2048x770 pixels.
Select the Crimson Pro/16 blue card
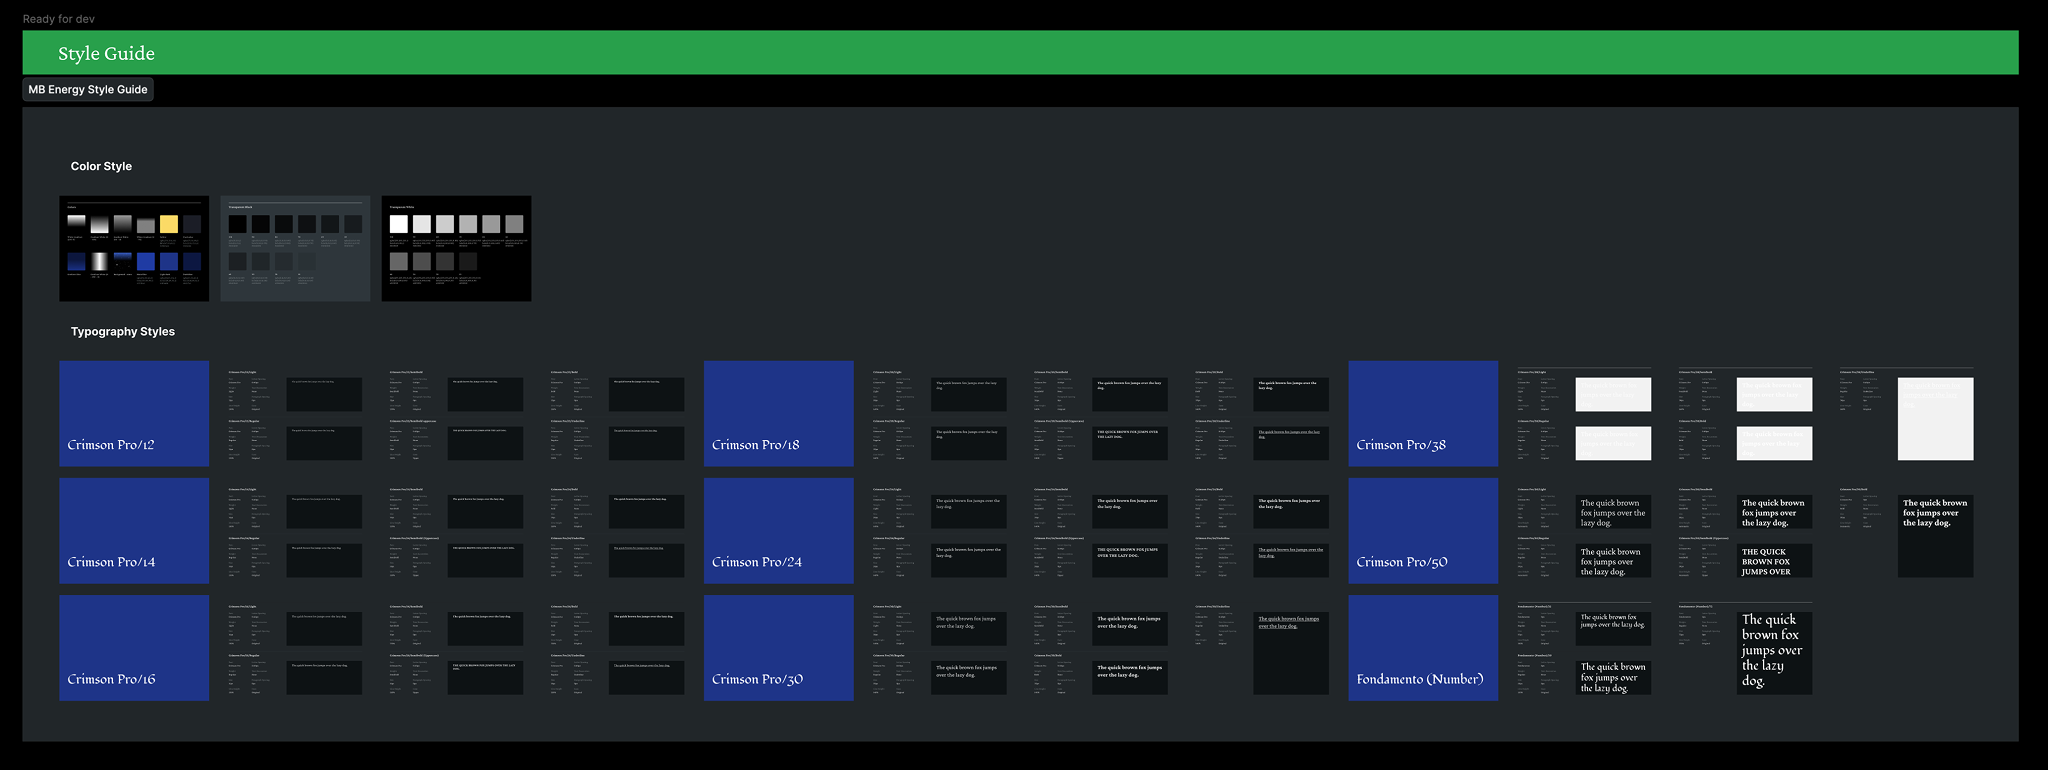pos(134,647)
